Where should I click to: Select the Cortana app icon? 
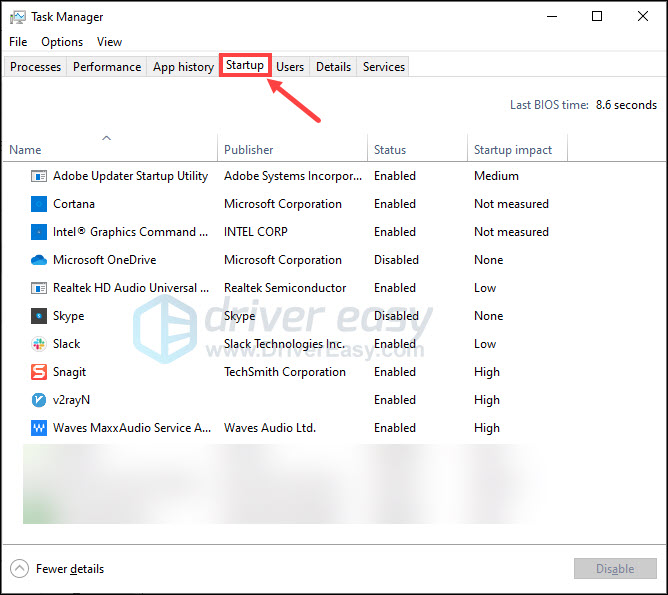[39, 204]
